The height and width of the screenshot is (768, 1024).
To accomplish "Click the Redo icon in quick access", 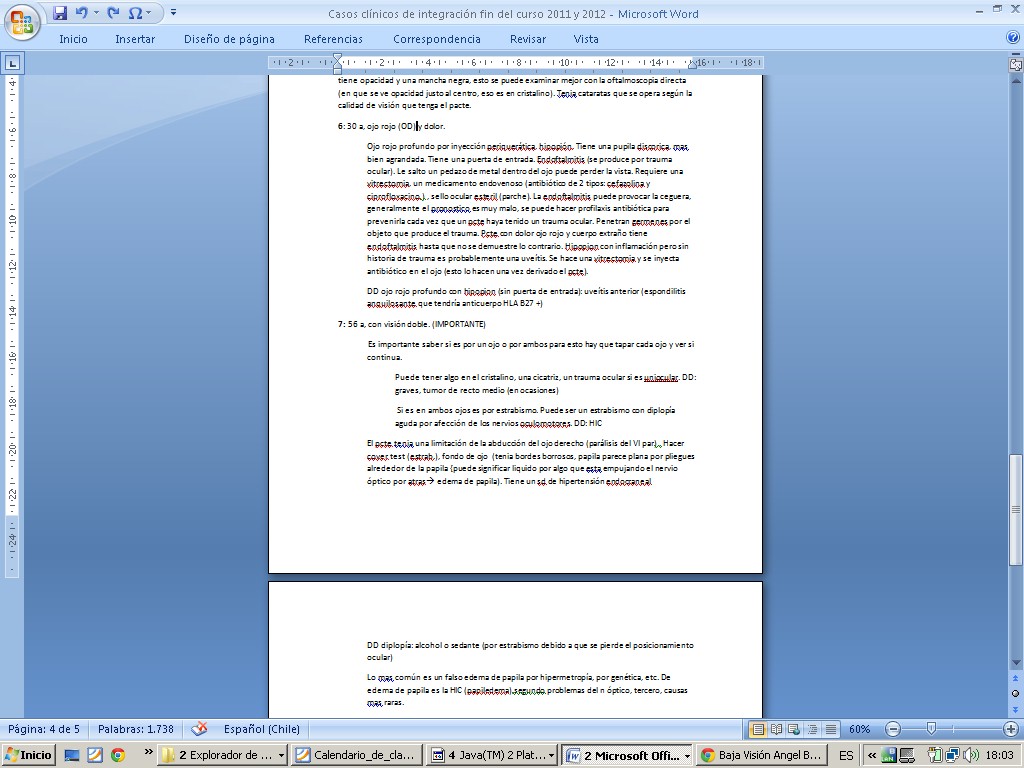I will tap(113, 13).
